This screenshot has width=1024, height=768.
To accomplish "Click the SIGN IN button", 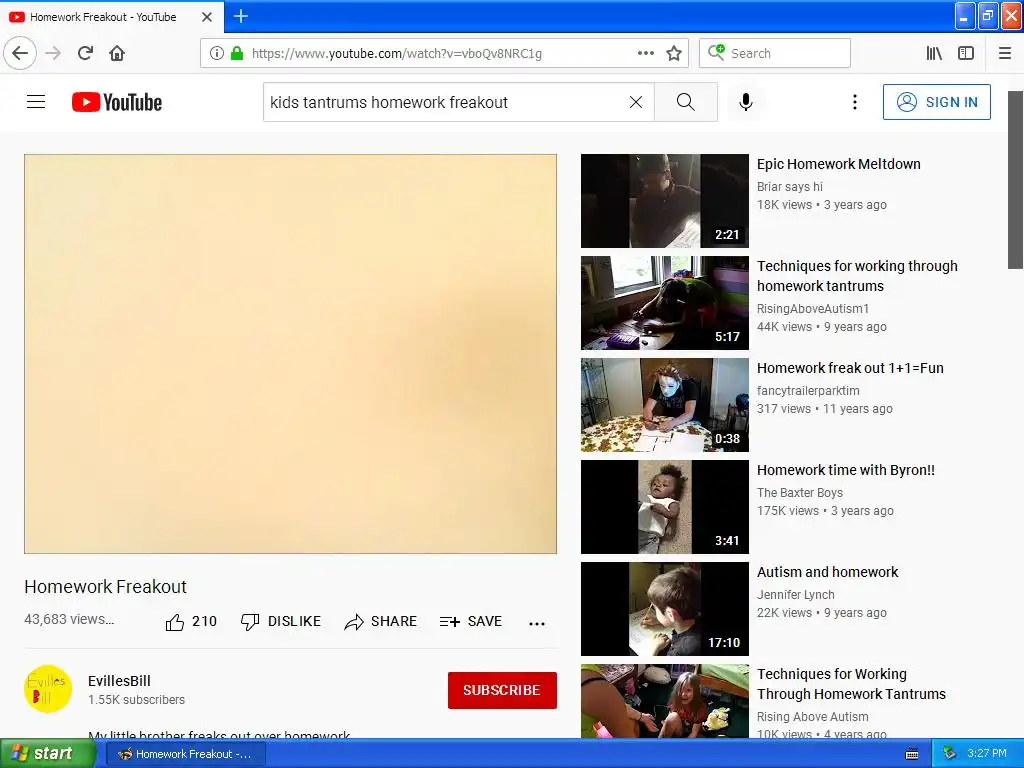I will point(936,102).
